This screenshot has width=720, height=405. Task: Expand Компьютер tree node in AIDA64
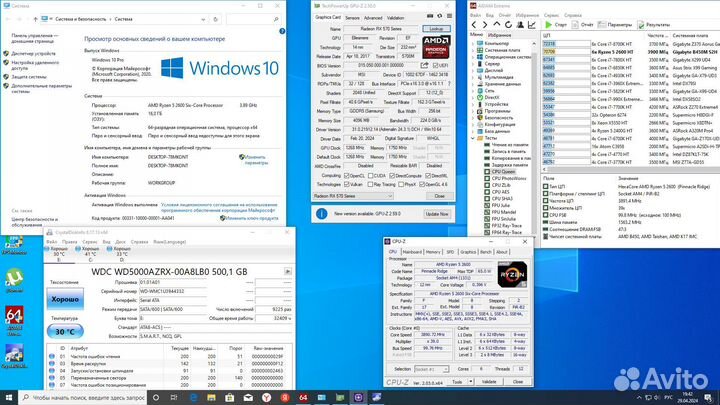coord(473,43)
